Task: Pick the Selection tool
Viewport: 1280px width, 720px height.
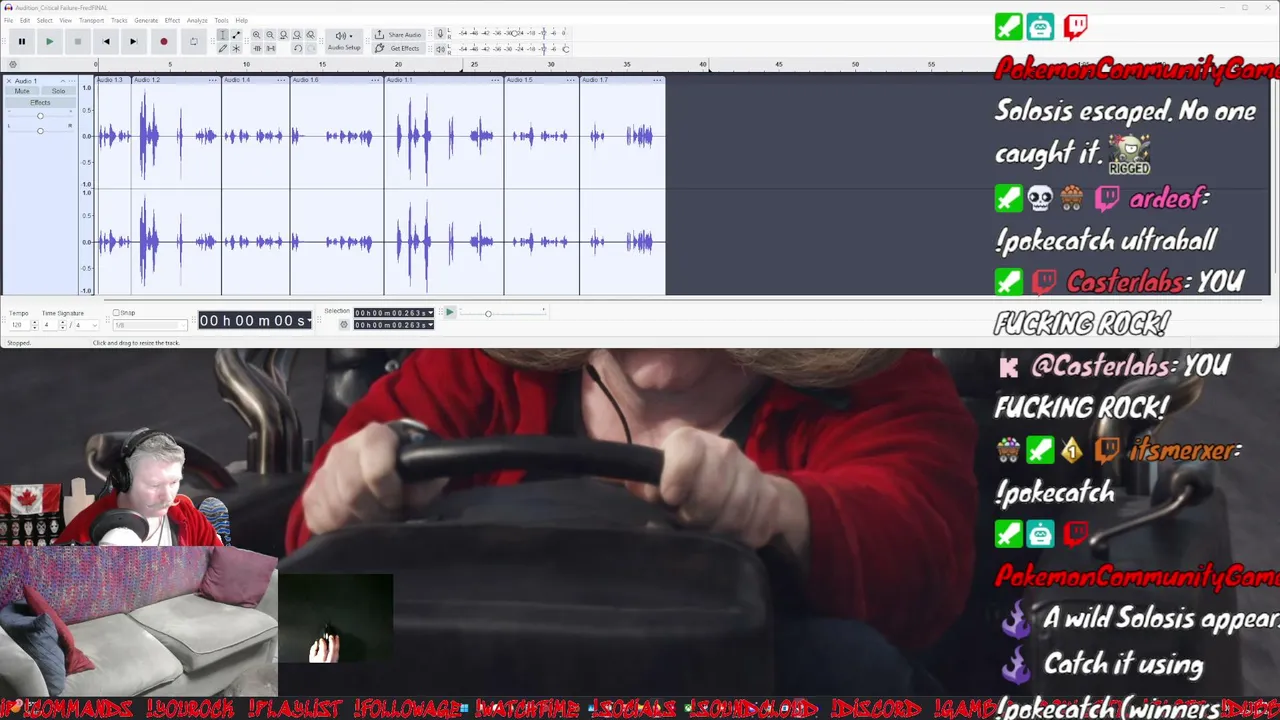Action: [x=223, y=35]
